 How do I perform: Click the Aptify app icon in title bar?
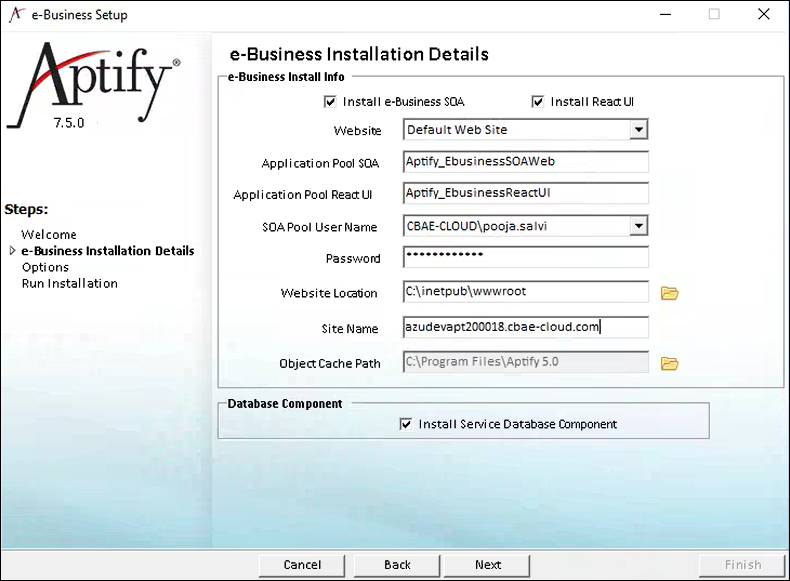tap(17, 14)
